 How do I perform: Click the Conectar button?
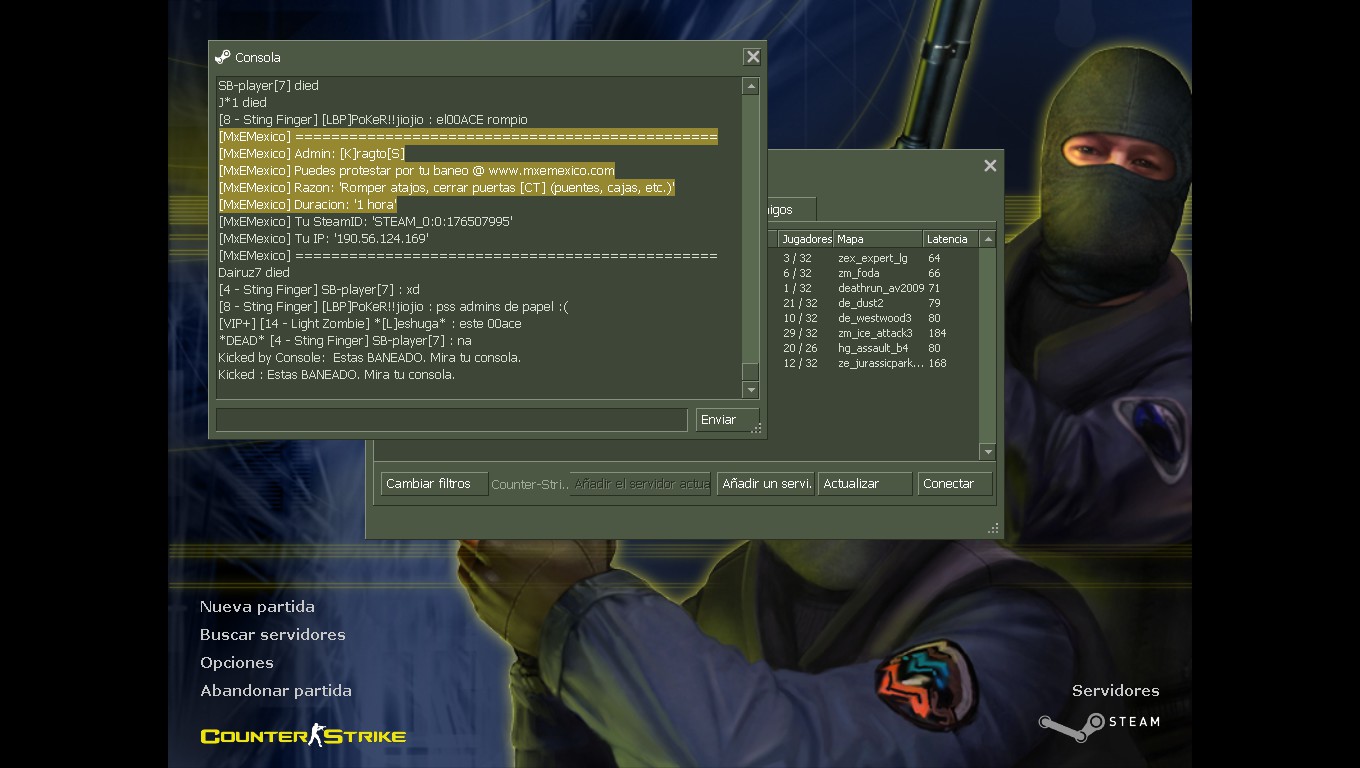955,484
